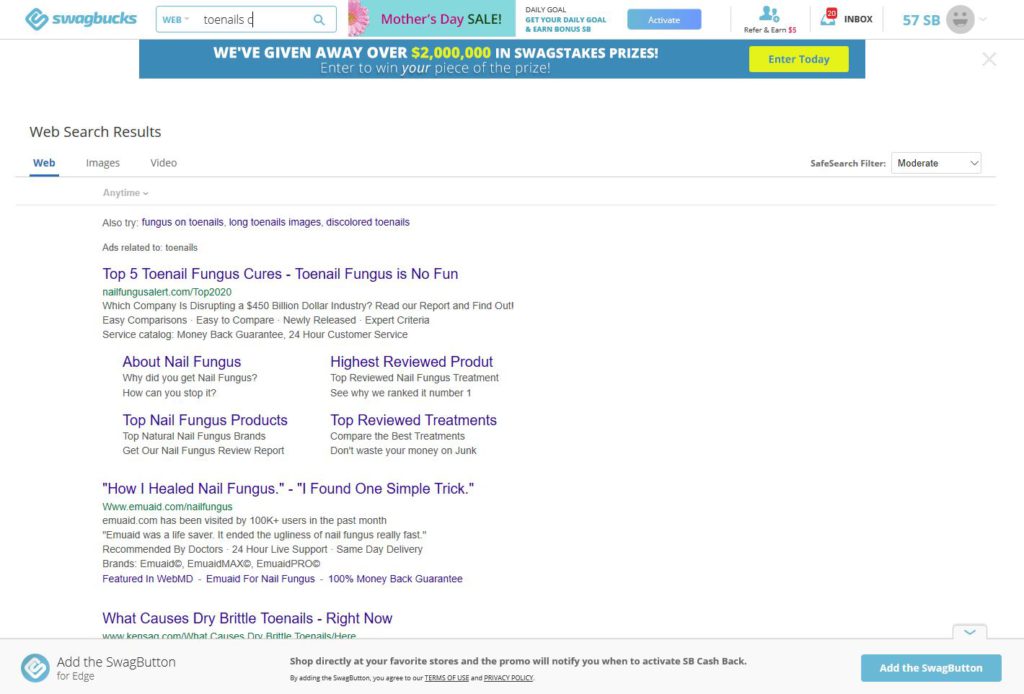The image size is (1024, 694).
Task: Click the 'Featured In WebMD' link
Action: [x=148, y=578]
